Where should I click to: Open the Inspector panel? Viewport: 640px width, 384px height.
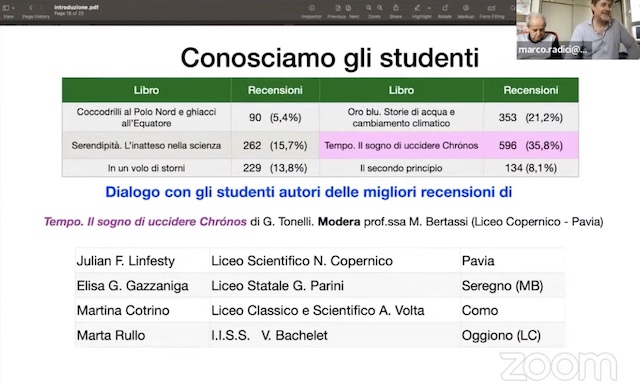tap(311, 8)
